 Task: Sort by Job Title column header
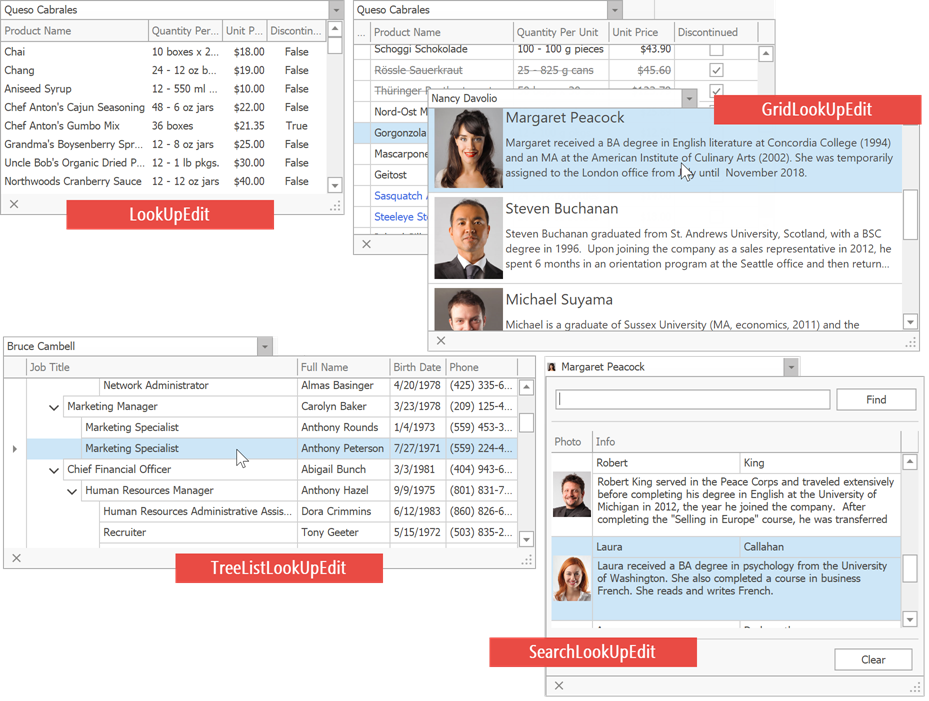click(161, 367)
